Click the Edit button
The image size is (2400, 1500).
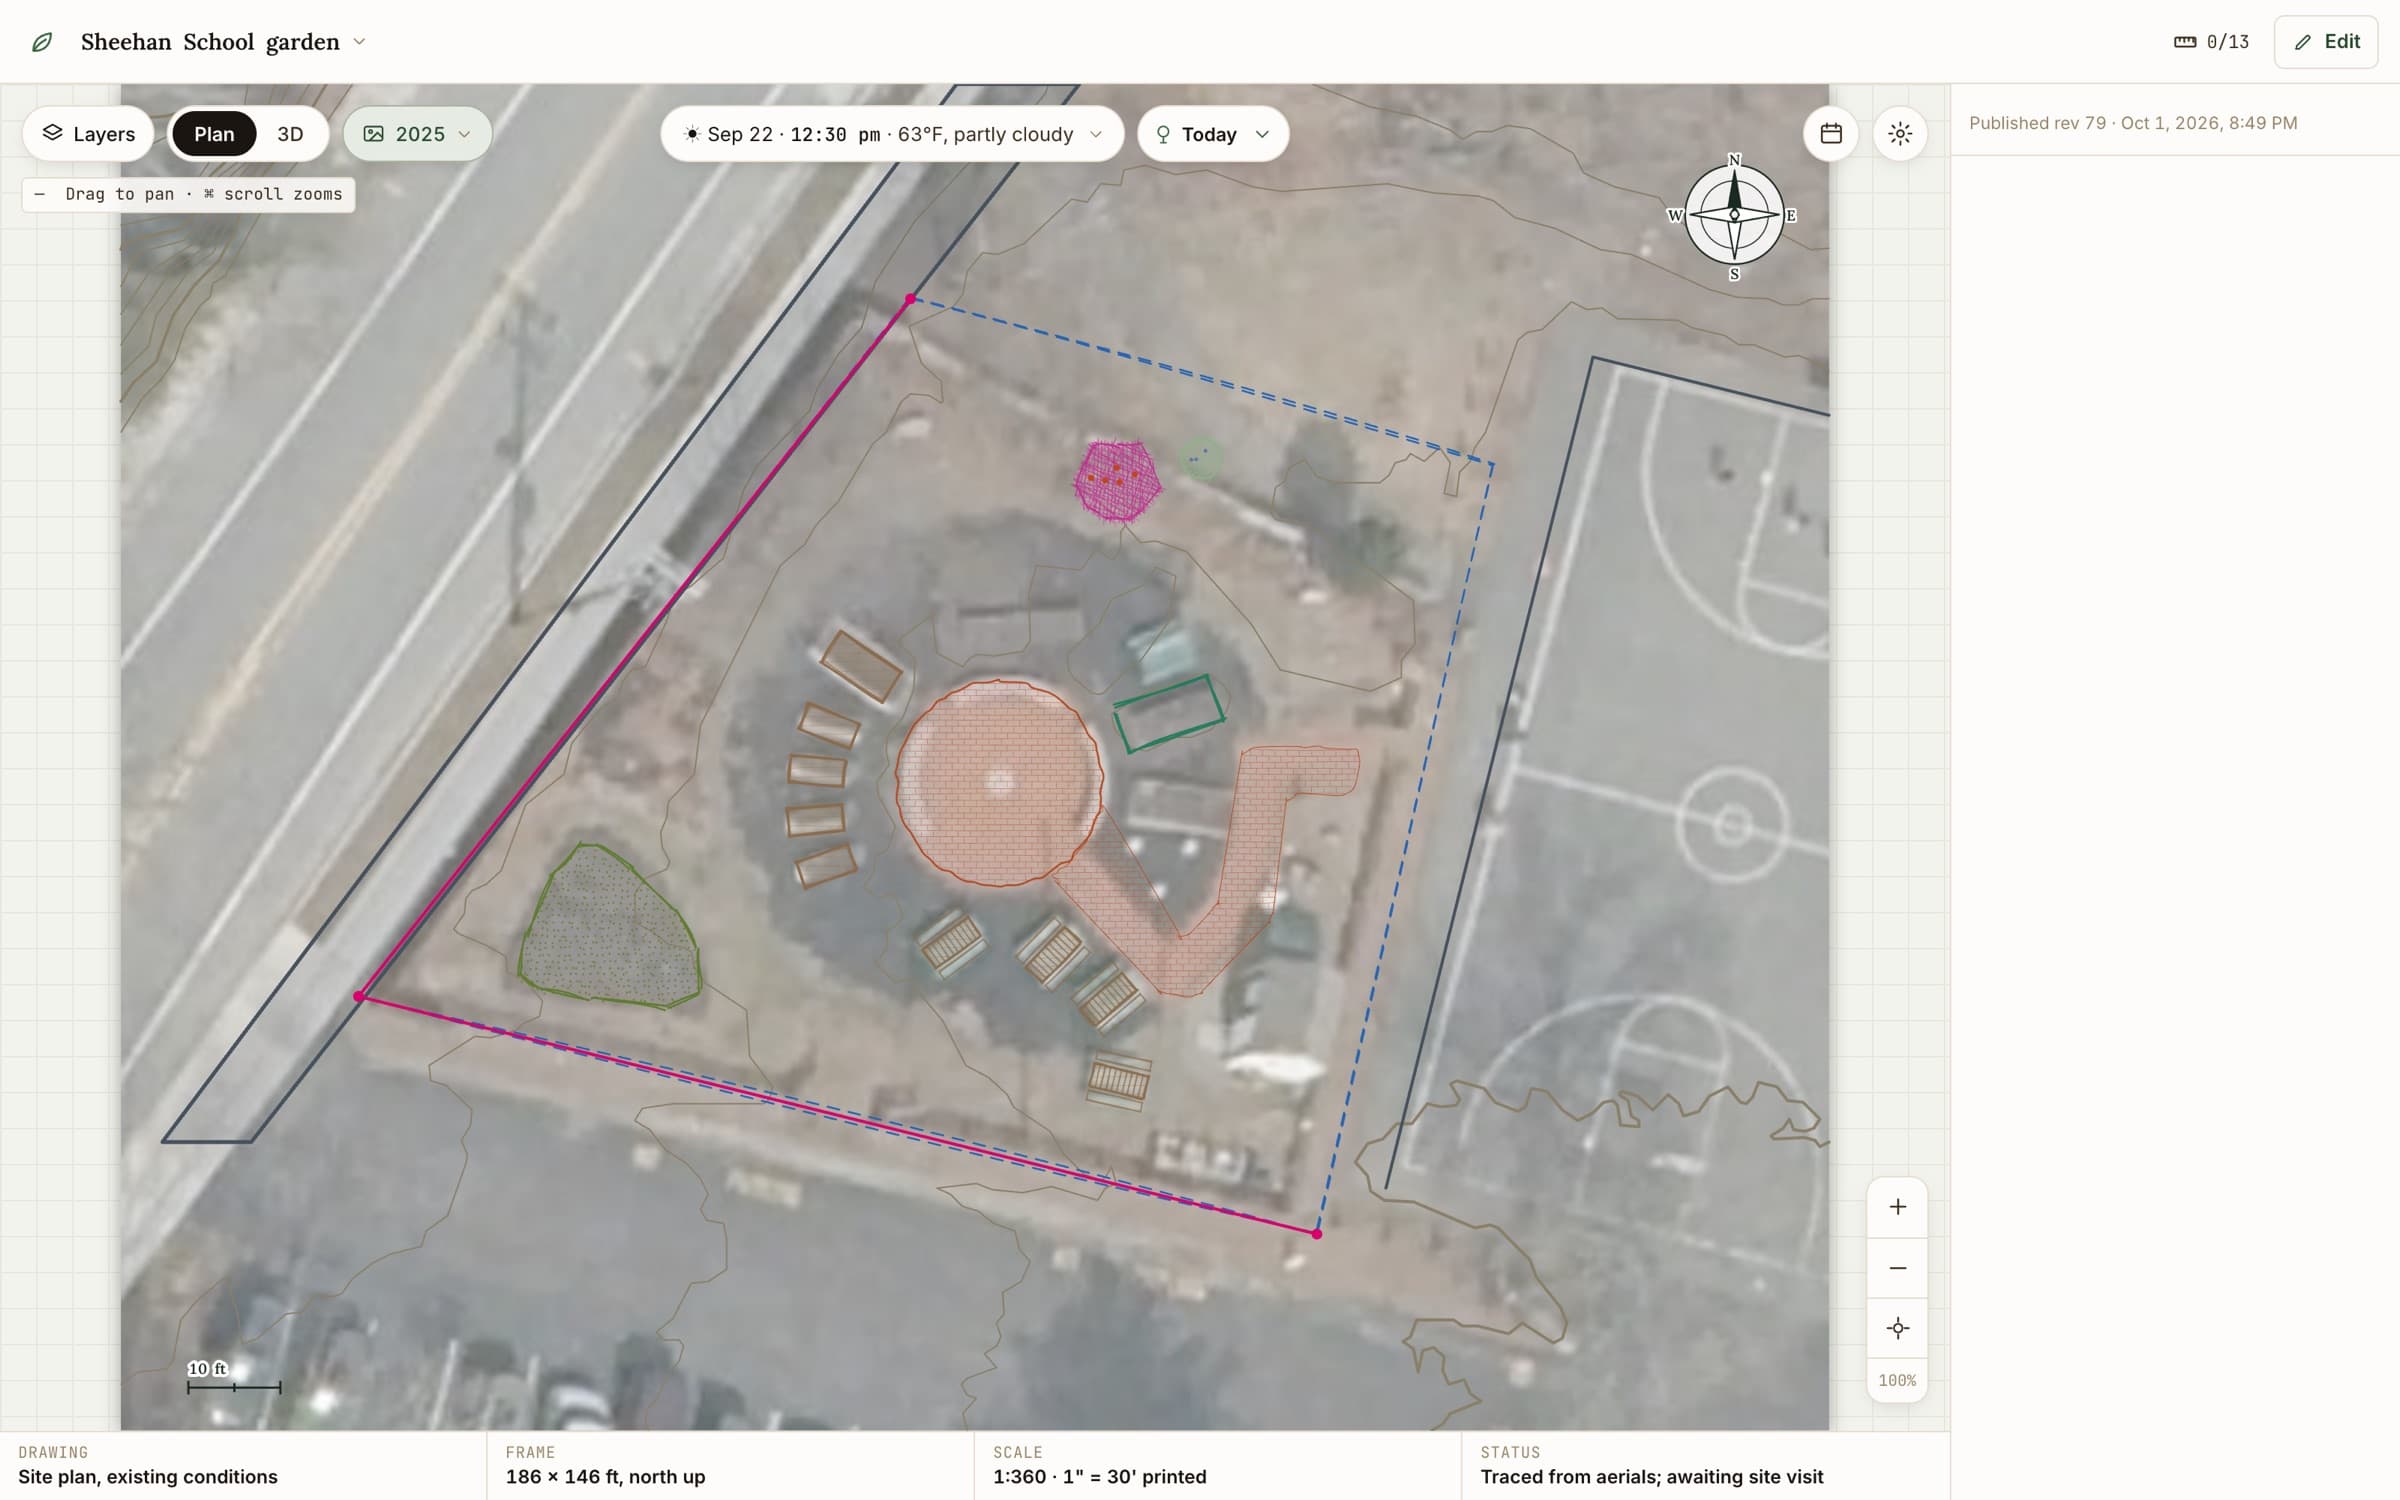pos(2325,42)
